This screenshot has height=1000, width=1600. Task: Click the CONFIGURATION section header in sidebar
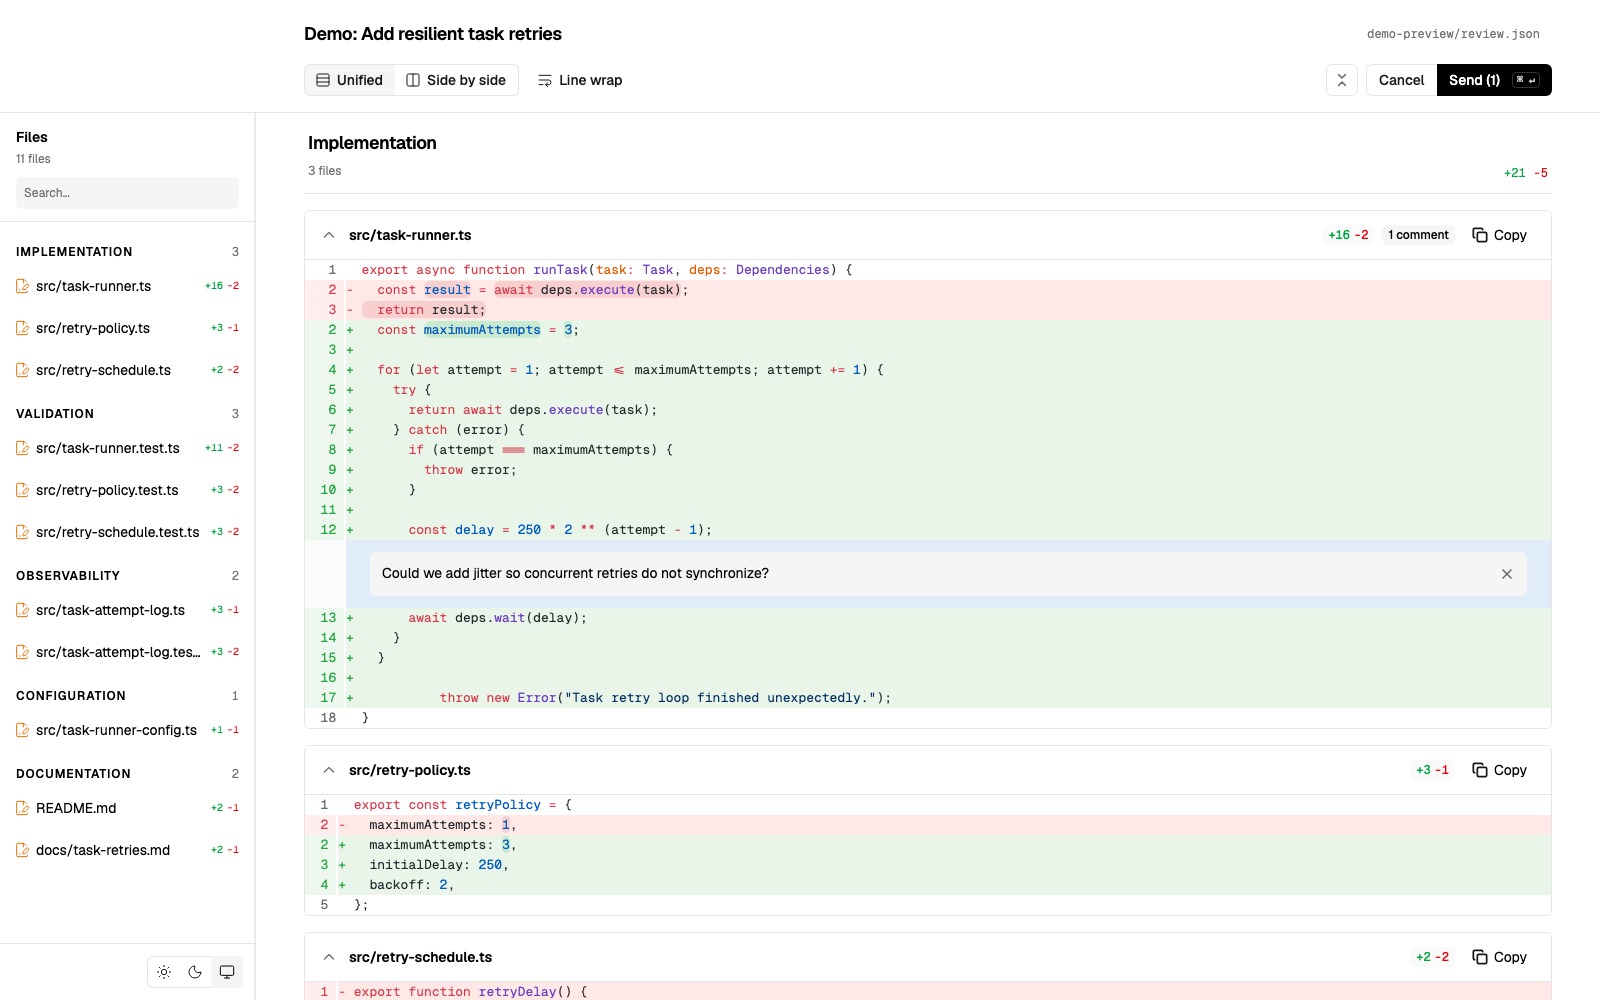click(x=71, y=696)
